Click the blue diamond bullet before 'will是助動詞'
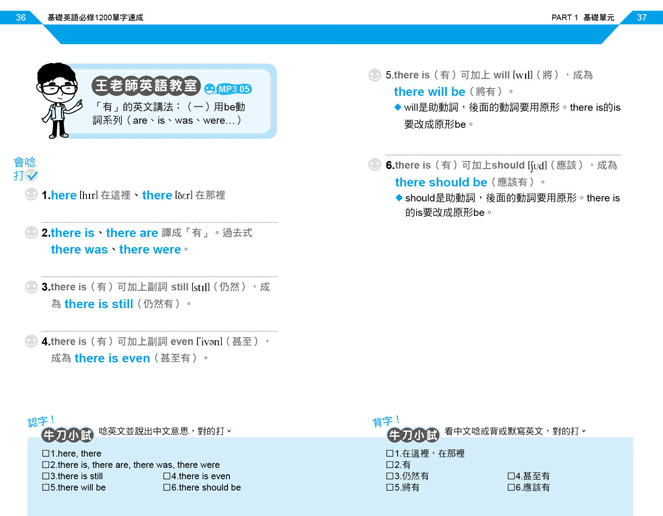Viewport: 663px width, 516px height. [x=397, y=107]
